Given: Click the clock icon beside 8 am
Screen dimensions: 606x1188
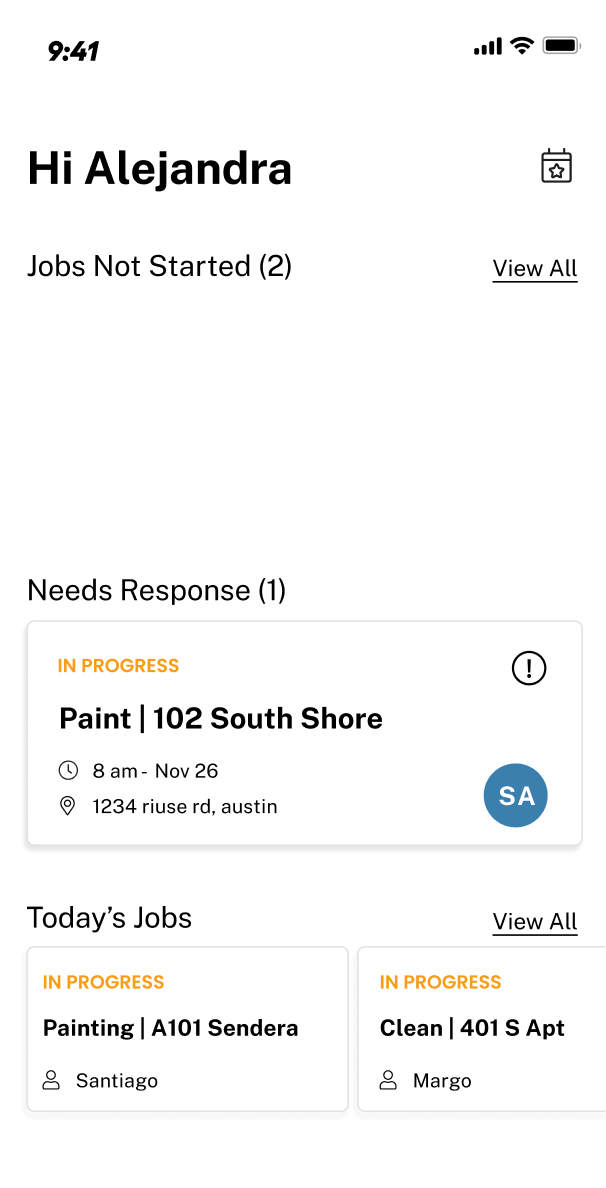Looking at the screenshot, I should [68, 771].
